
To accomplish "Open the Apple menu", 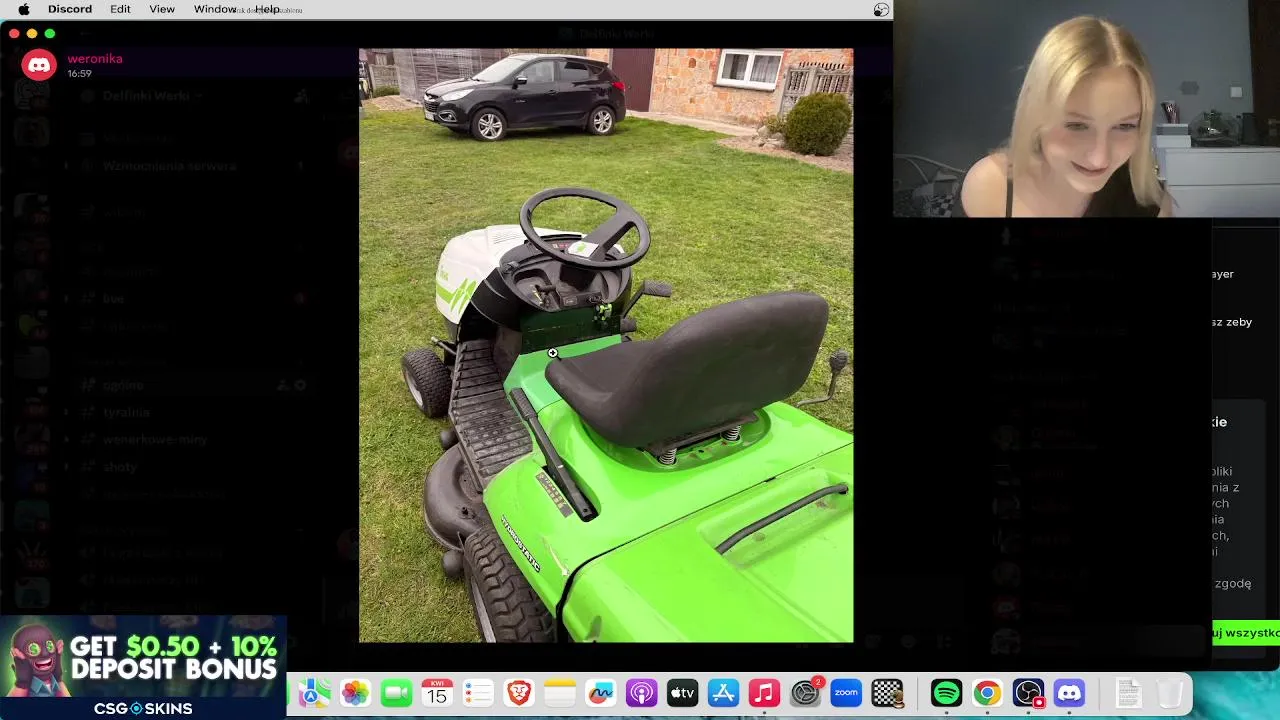I will [23, 9].
